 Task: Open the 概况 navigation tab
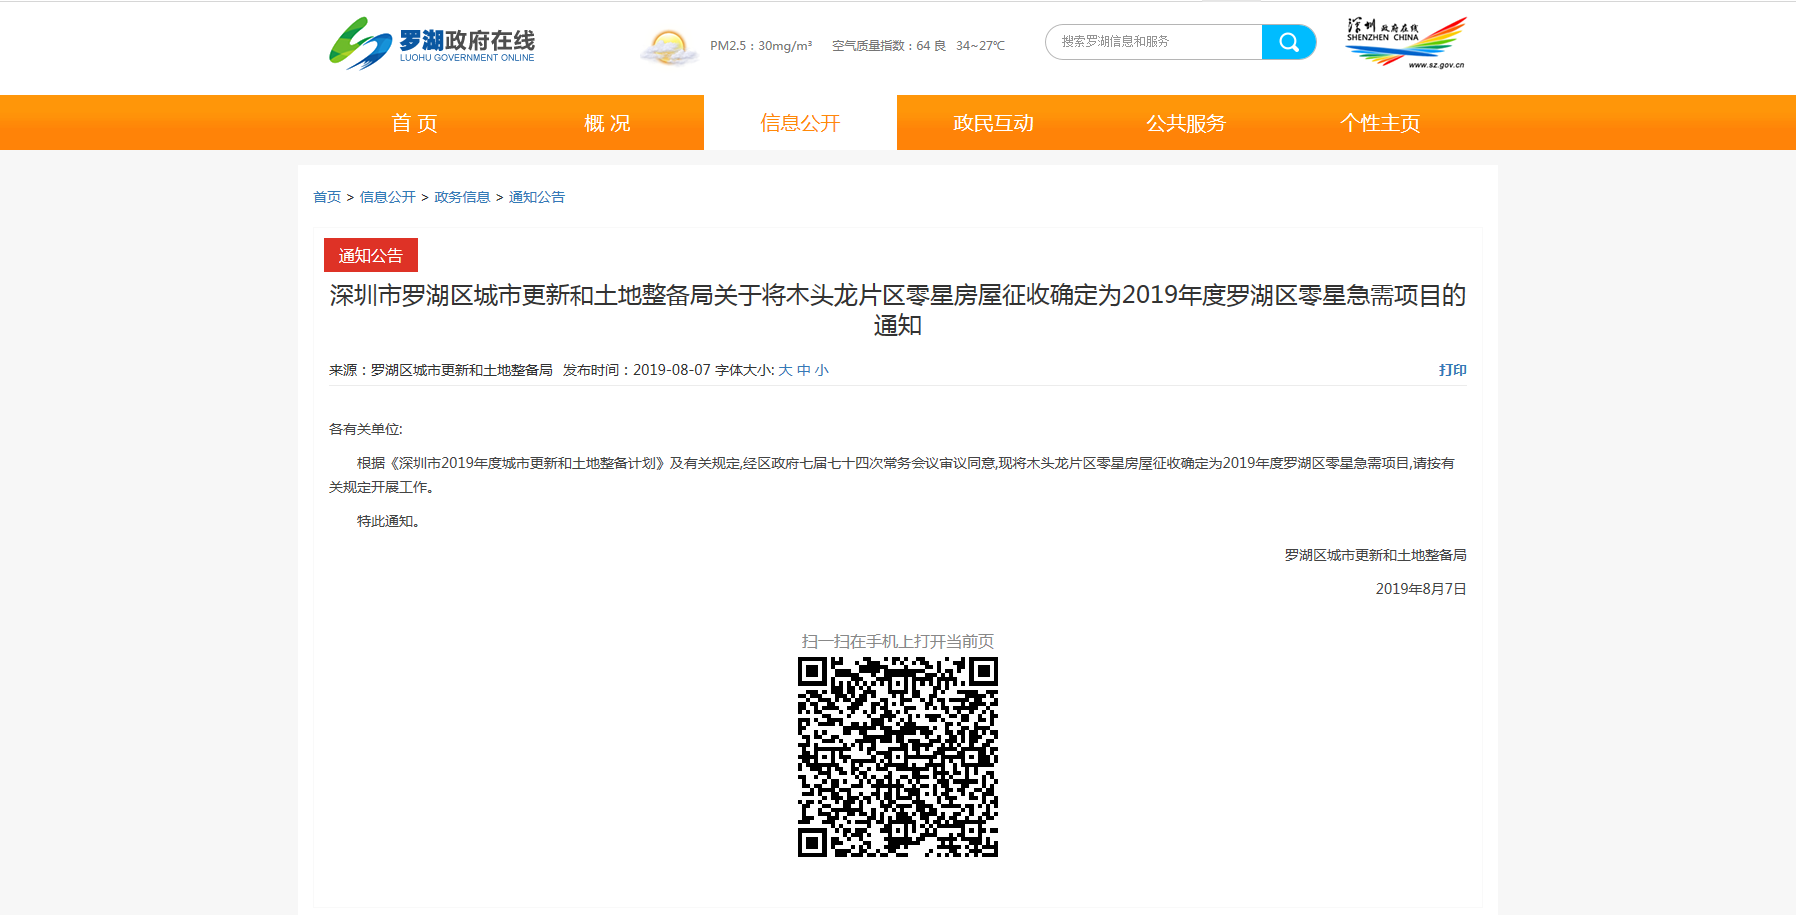click(x=607, y=123)
